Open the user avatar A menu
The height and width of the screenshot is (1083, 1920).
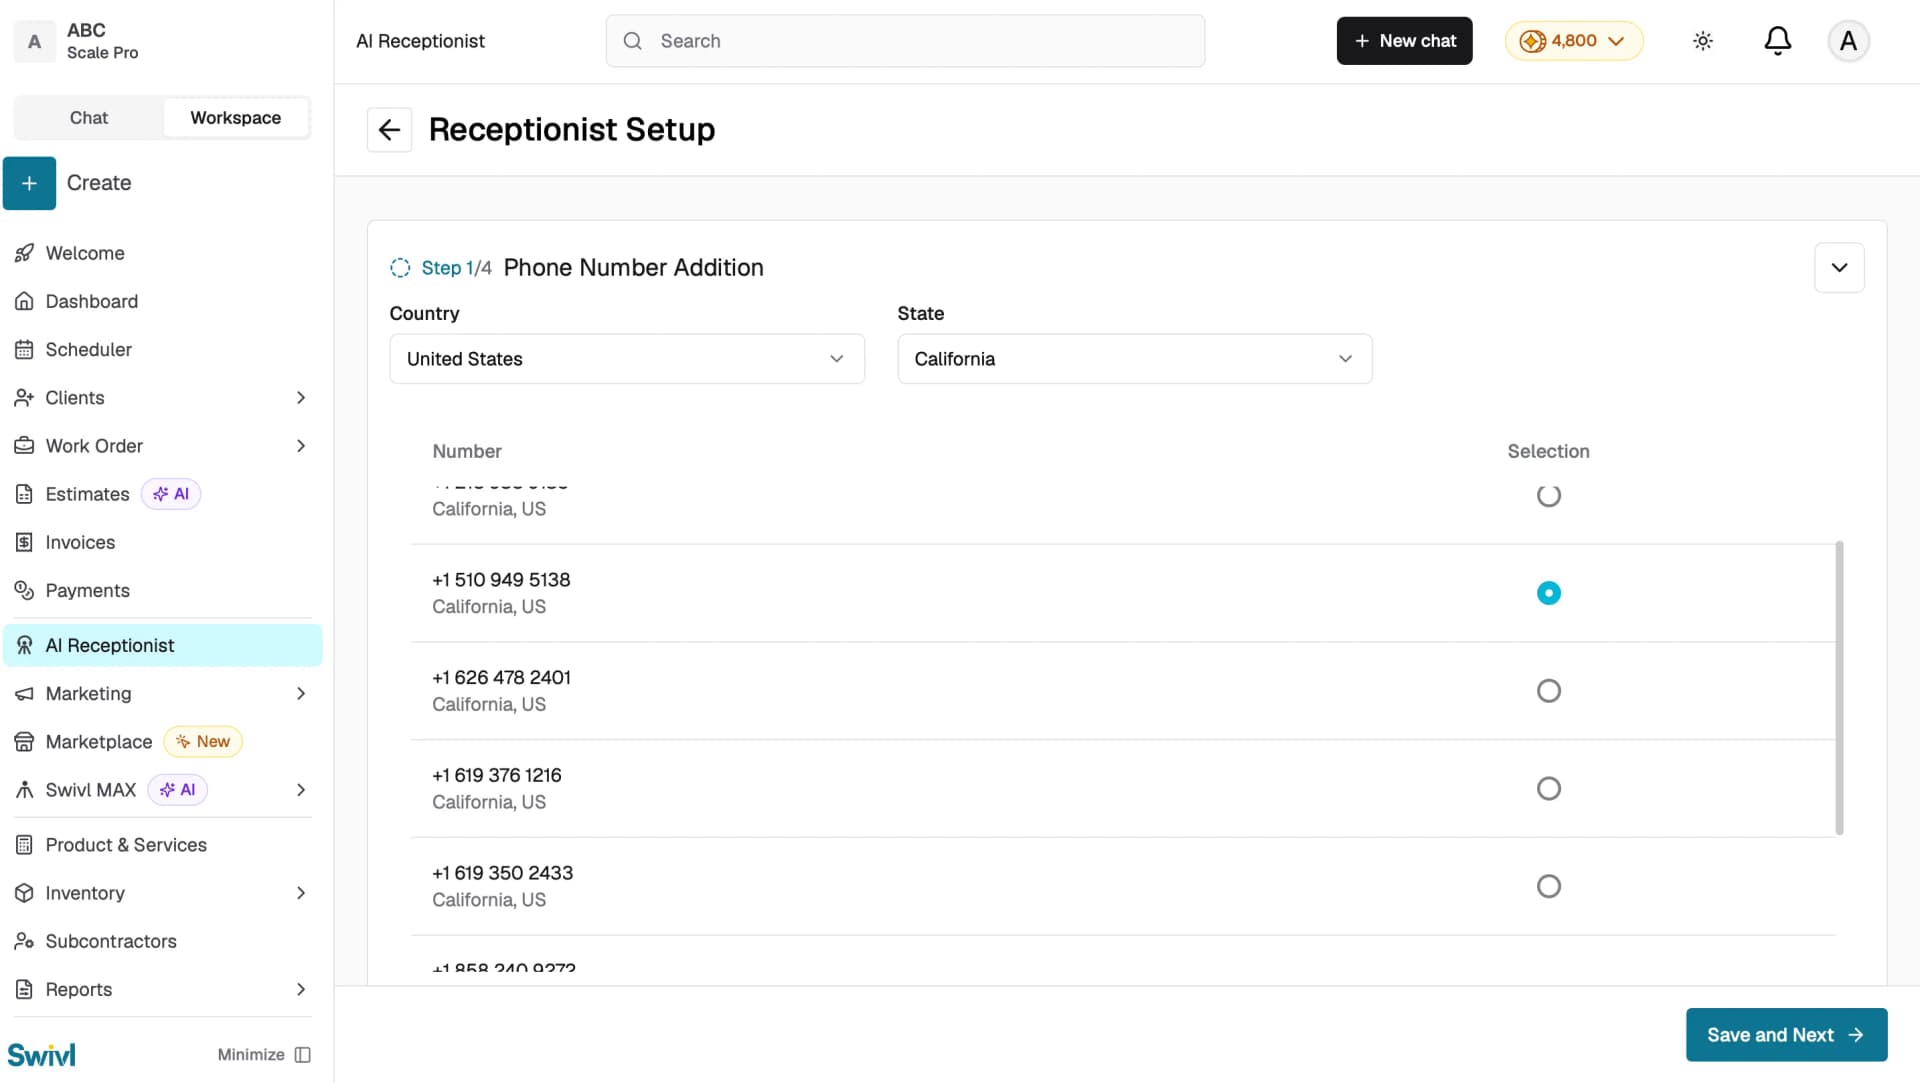[1848, 41]
